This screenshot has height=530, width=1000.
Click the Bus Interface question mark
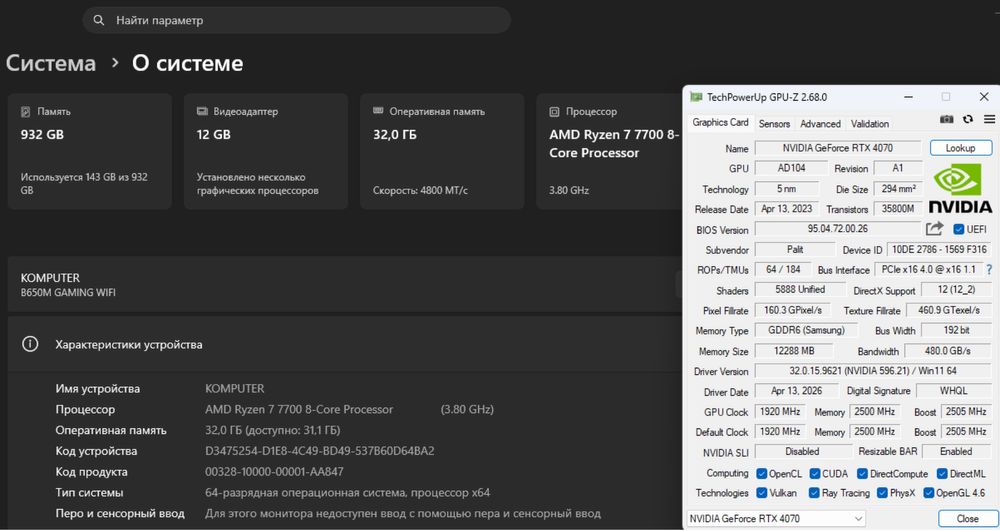pyautogui.click(x=989, y=270)
